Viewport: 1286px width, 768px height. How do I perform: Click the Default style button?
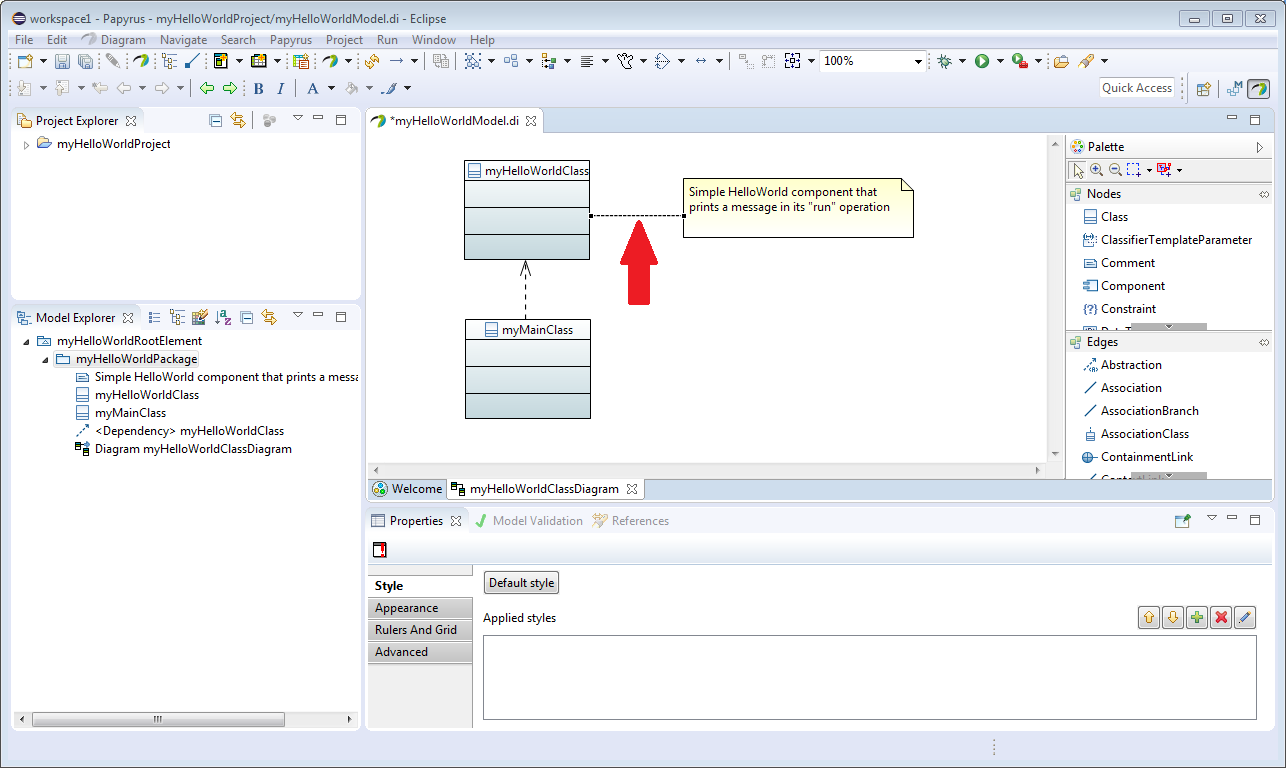pos(521,583)
